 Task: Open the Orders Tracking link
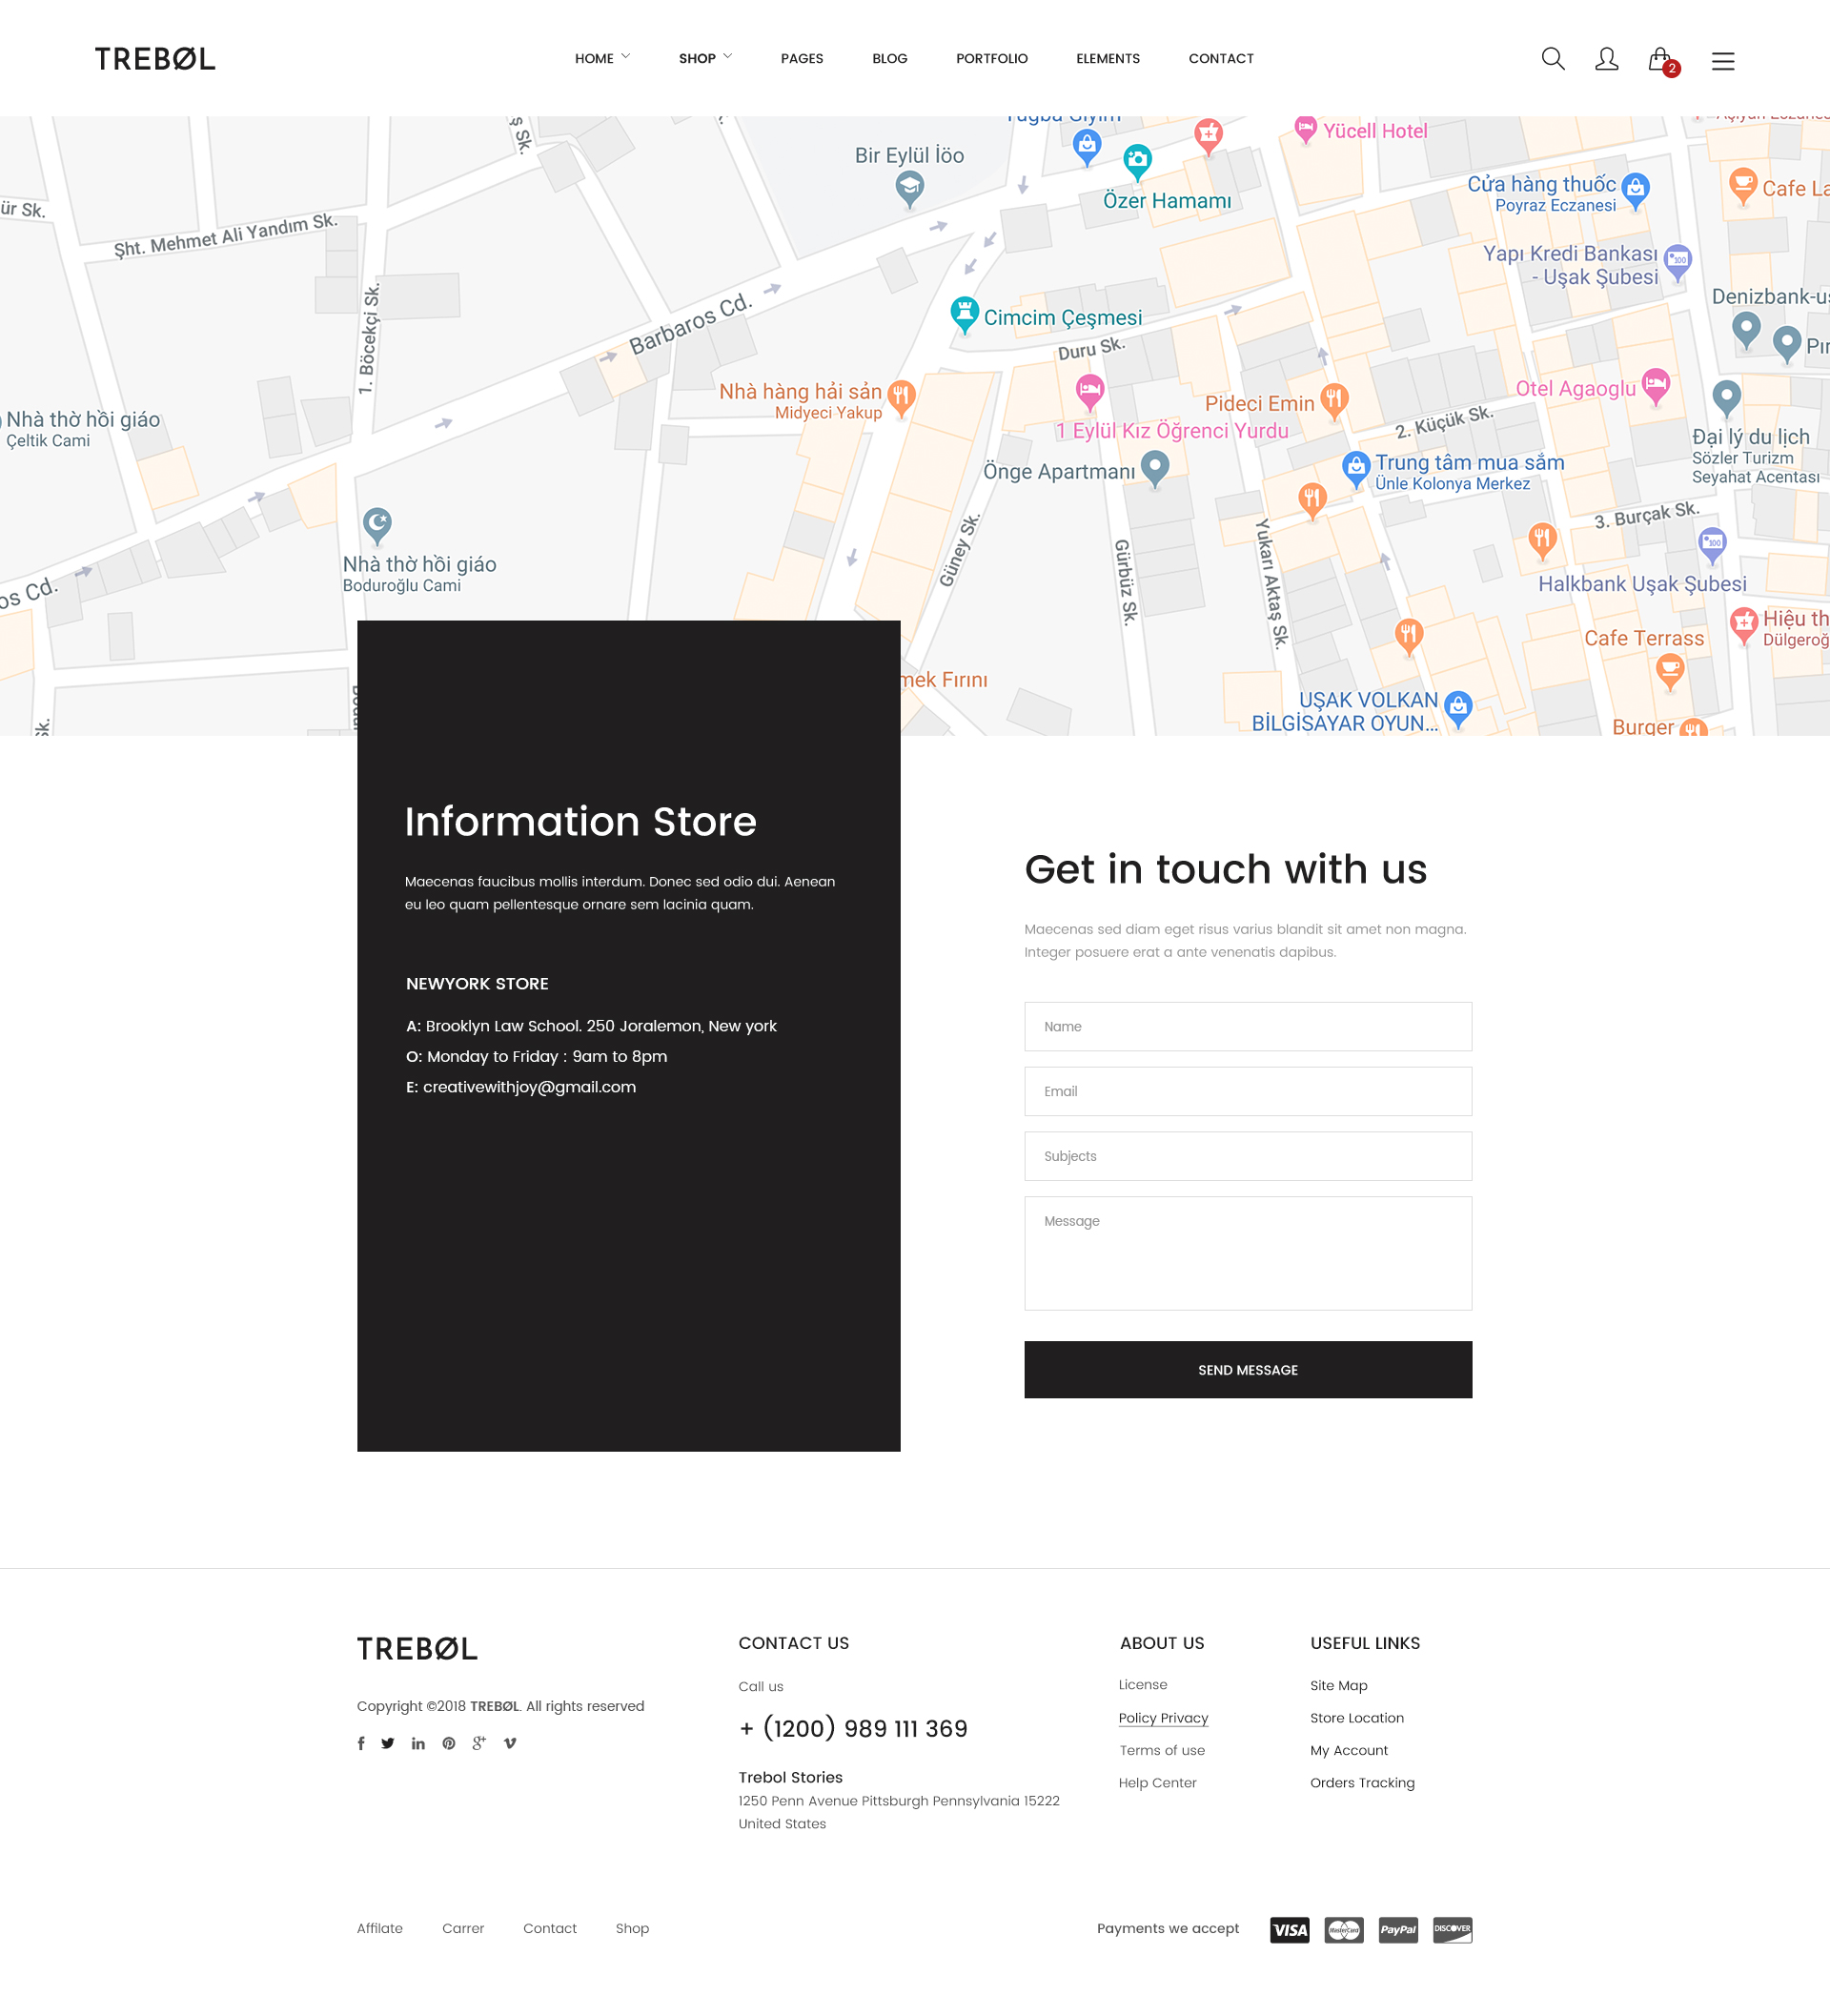(x=1362, y=1783)
